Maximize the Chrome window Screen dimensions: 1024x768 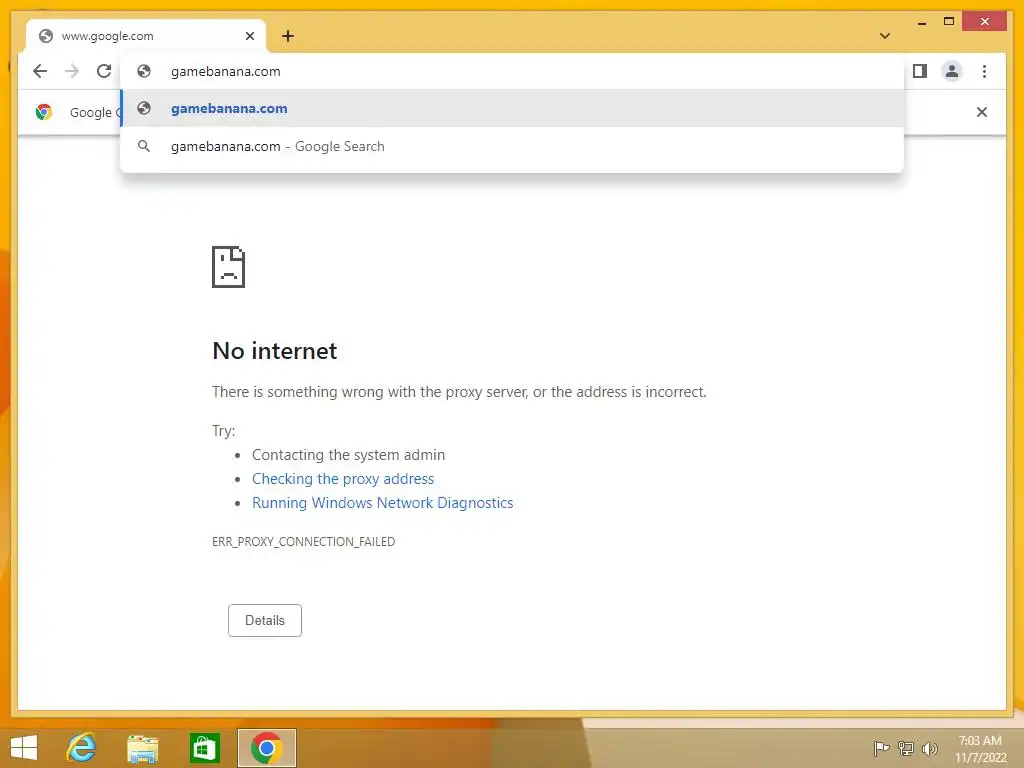click(949, 22)
